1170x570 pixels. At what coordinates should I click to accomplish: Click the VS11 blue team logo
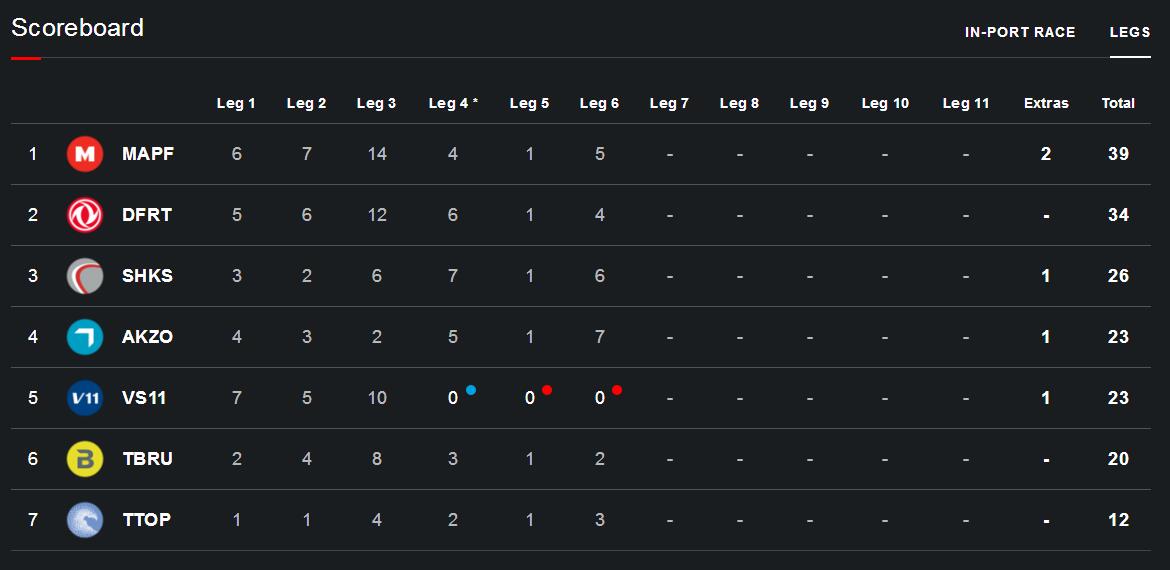tap(85, 398)
